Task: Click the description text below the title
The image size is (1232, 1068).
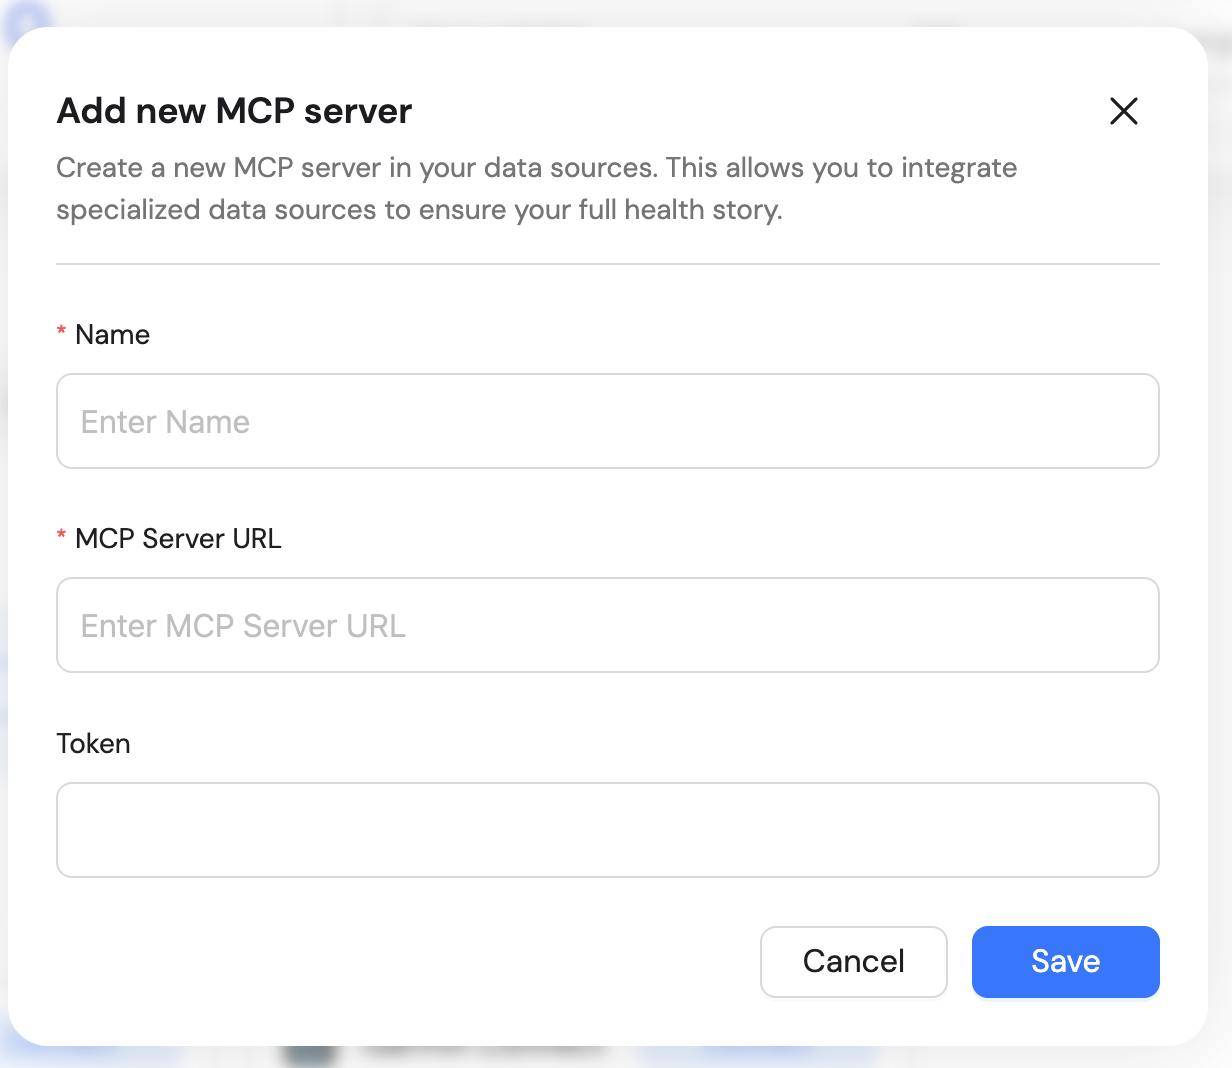Action: 536,188
